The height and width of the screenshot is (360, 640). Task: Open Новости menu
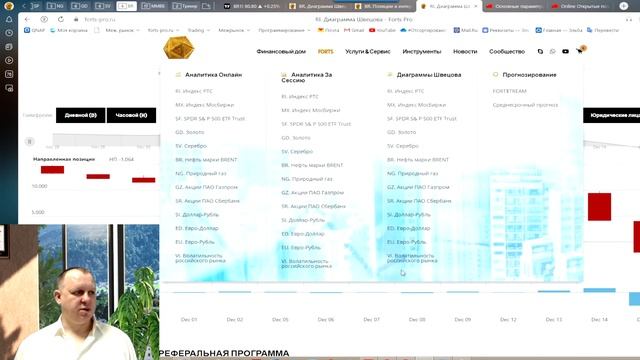(465, 51)
